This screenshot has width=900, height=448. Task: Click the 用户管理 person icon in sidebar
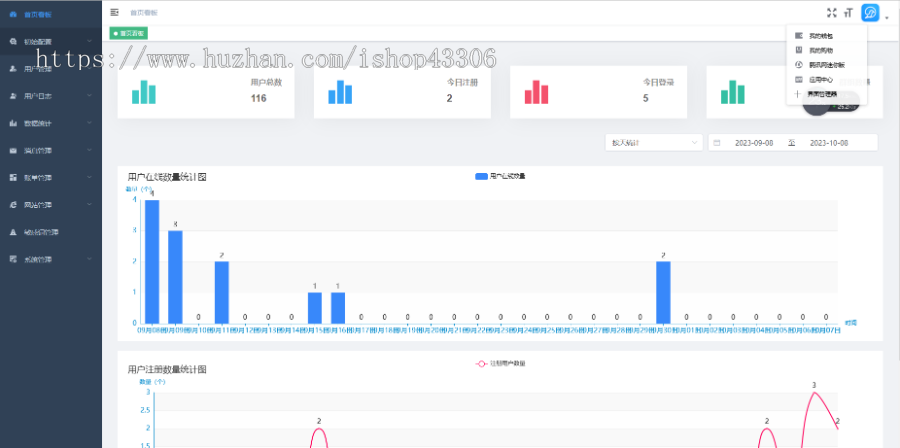pyautogui.click(x=14, y=69)
